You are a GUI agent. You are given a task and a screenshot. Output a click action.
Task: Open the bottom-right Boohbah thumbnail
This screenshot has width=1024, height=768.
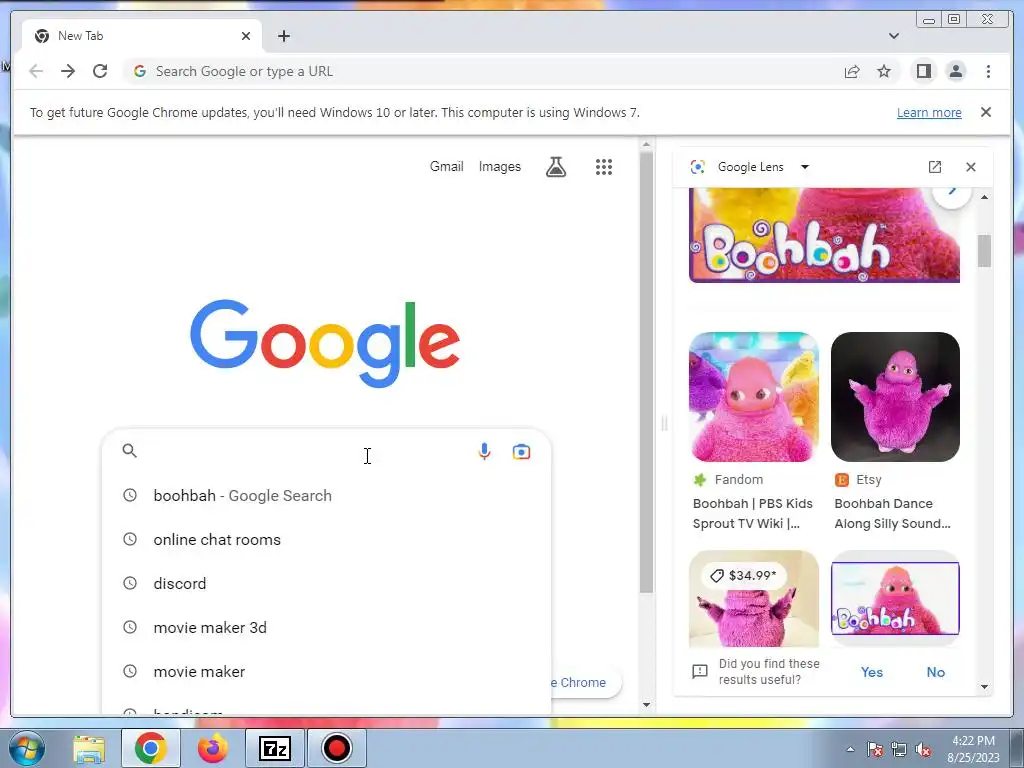point(895,599)
